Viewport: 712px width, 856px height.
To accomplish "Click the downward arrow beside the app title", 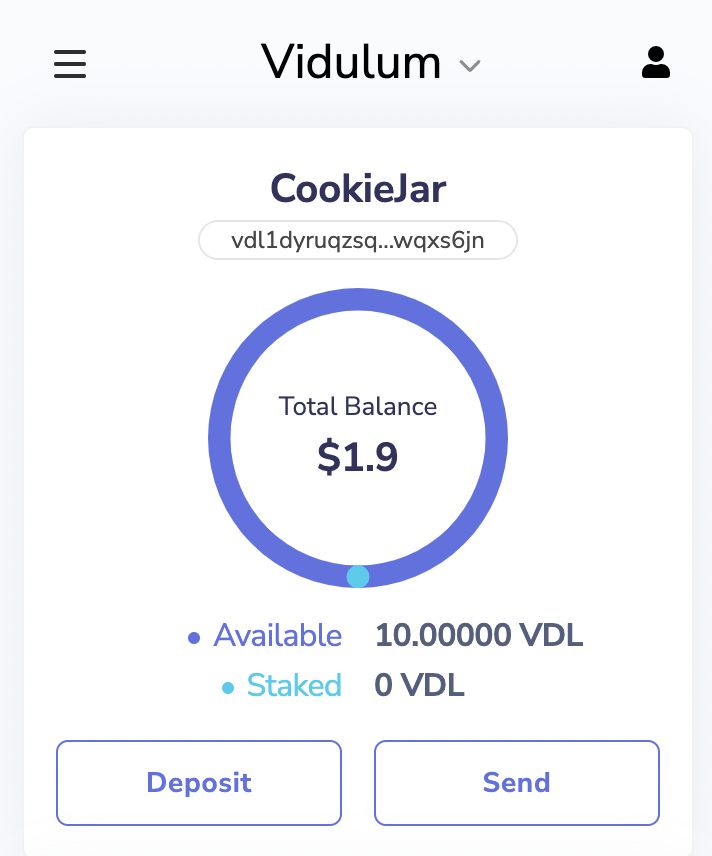I will 470,67.
